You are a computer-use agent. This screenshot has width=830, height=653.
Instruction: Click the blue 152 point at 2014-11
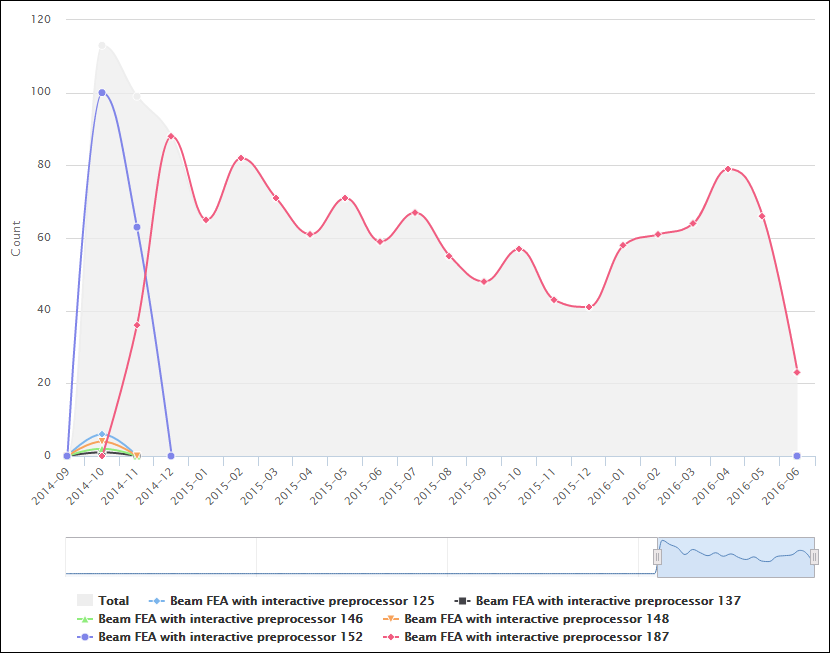(x=137, y=227)
